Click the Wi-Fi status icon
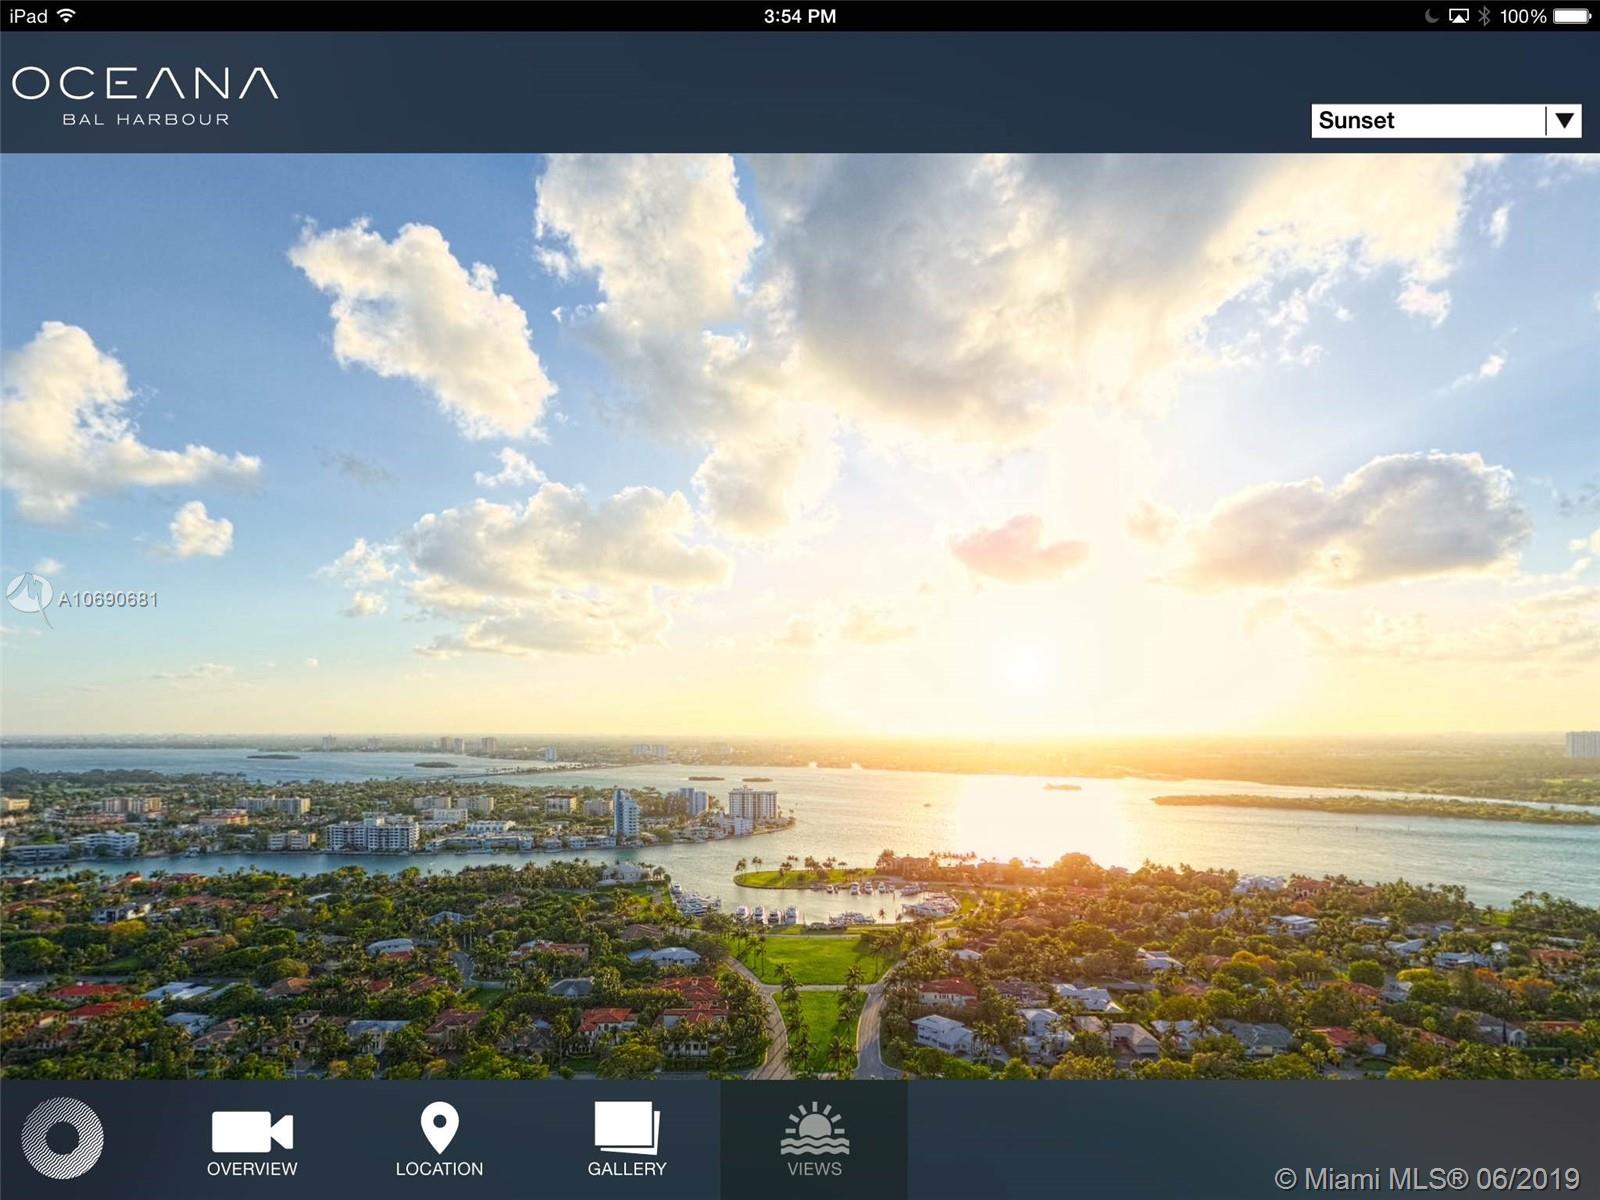 [x=67, y=16]
